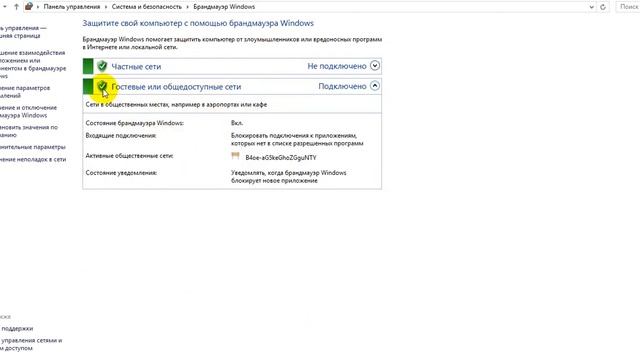Open network troubleshooting link
The width and height of the screenshot is (640, 360).
pyautogui.click(x=33, y=159)
